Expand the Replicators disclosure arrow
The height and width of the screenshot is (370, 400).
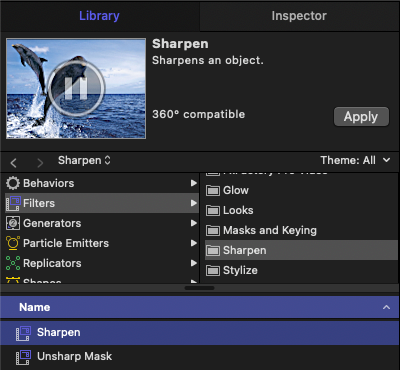click(x=194, y=263)
